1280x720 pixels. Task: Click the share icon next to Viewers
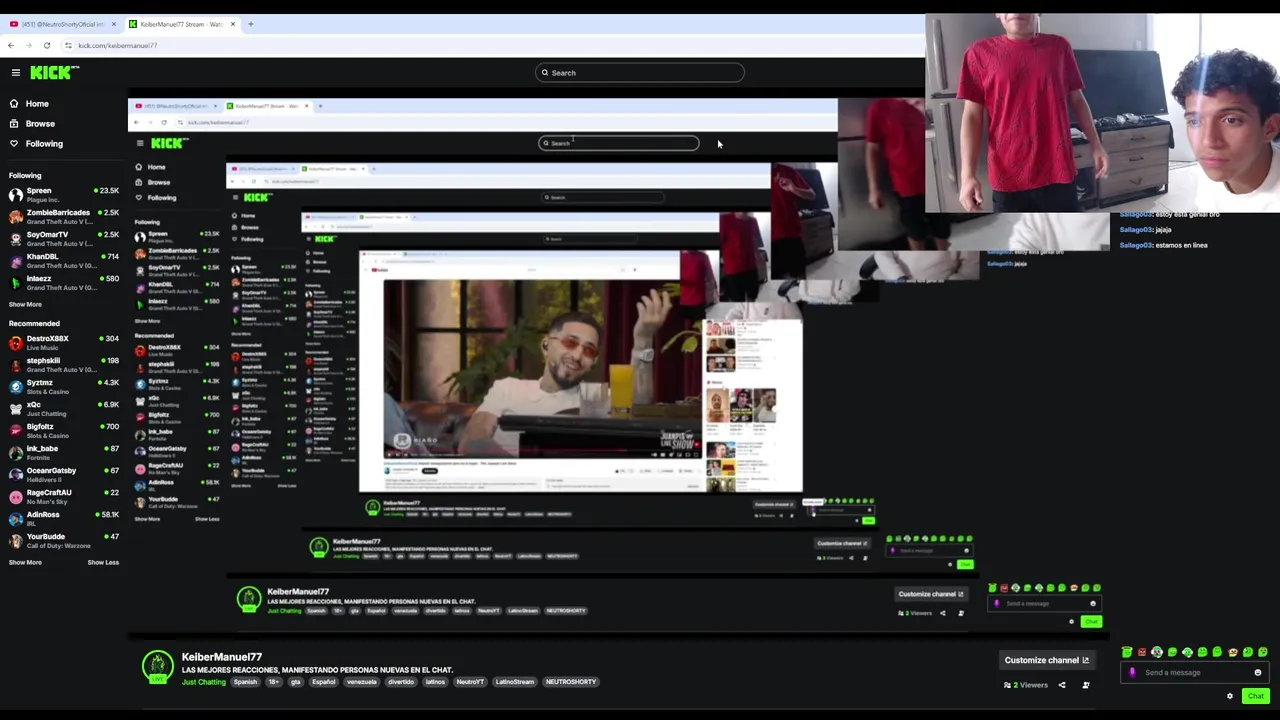click(x=1062, y=685)
